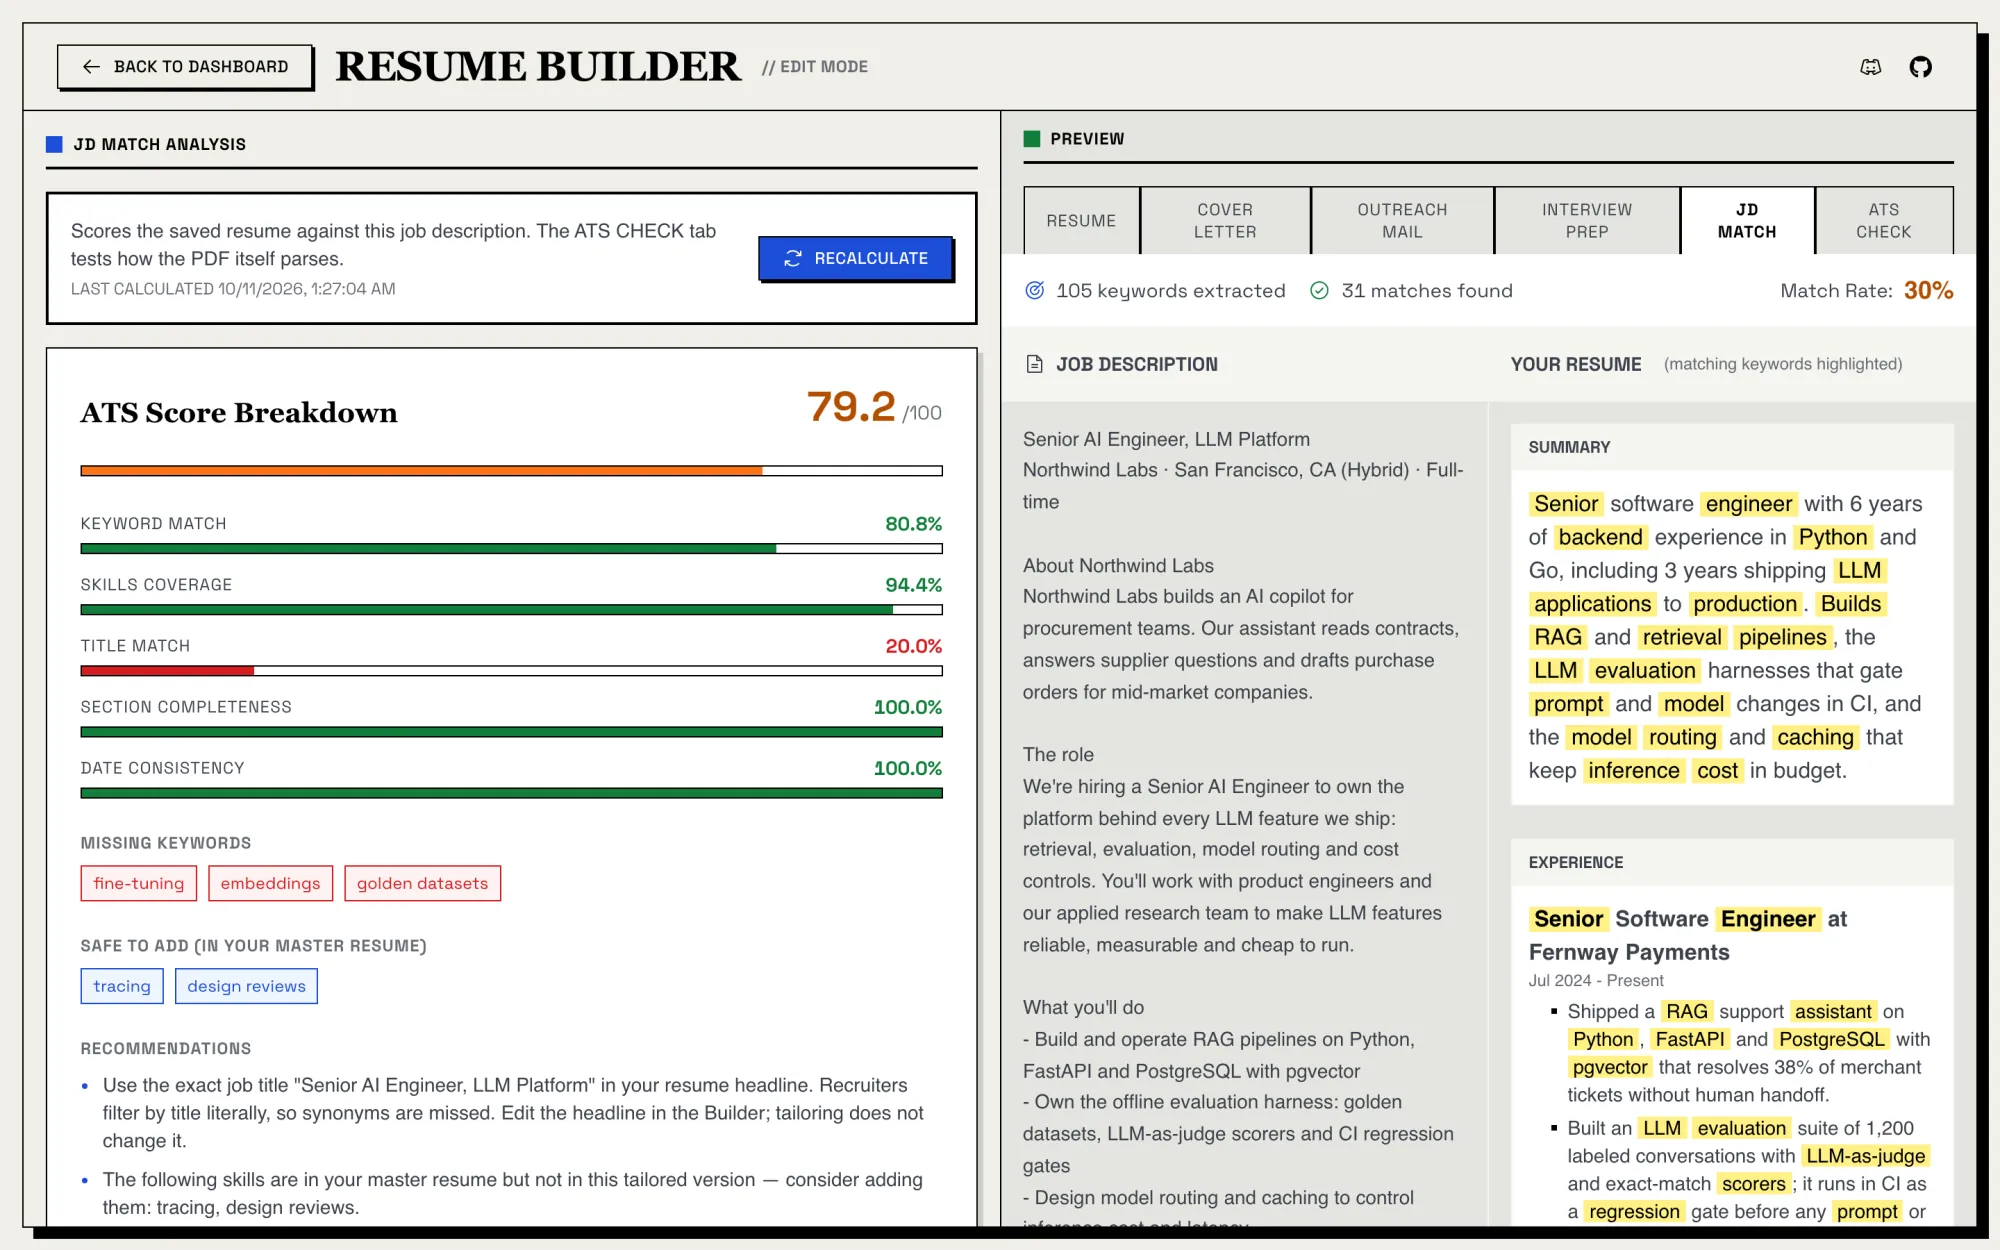2000x1250 pixels.
Task: Add the tracing safe-to-add tag
Action: point(122,986)
